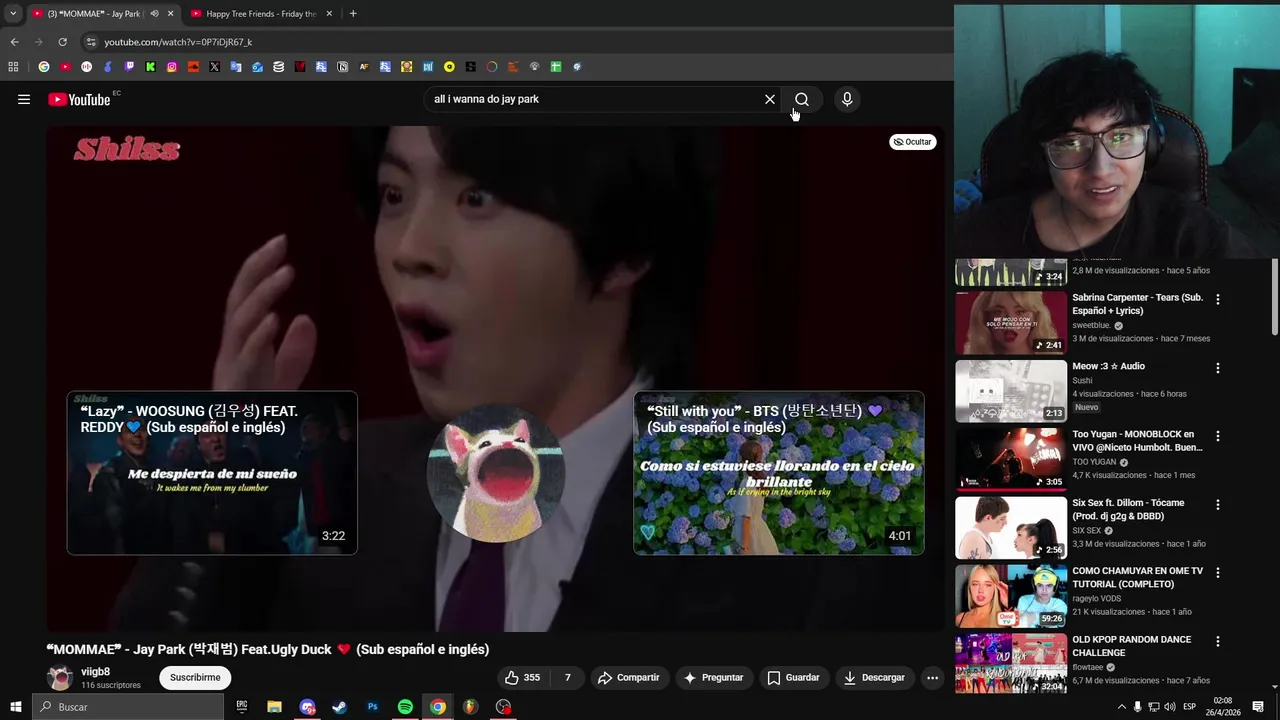Open options for OLD KPOP RANDOM DANCE video
The height and width of the screenshot is (720, 1280).
pos(1217,641)
